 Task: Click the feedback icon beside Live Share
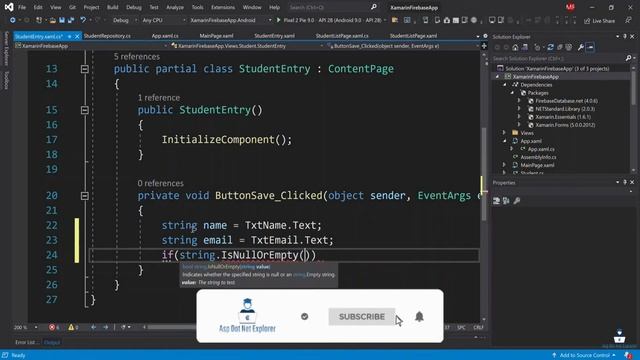tap(629, 20)
